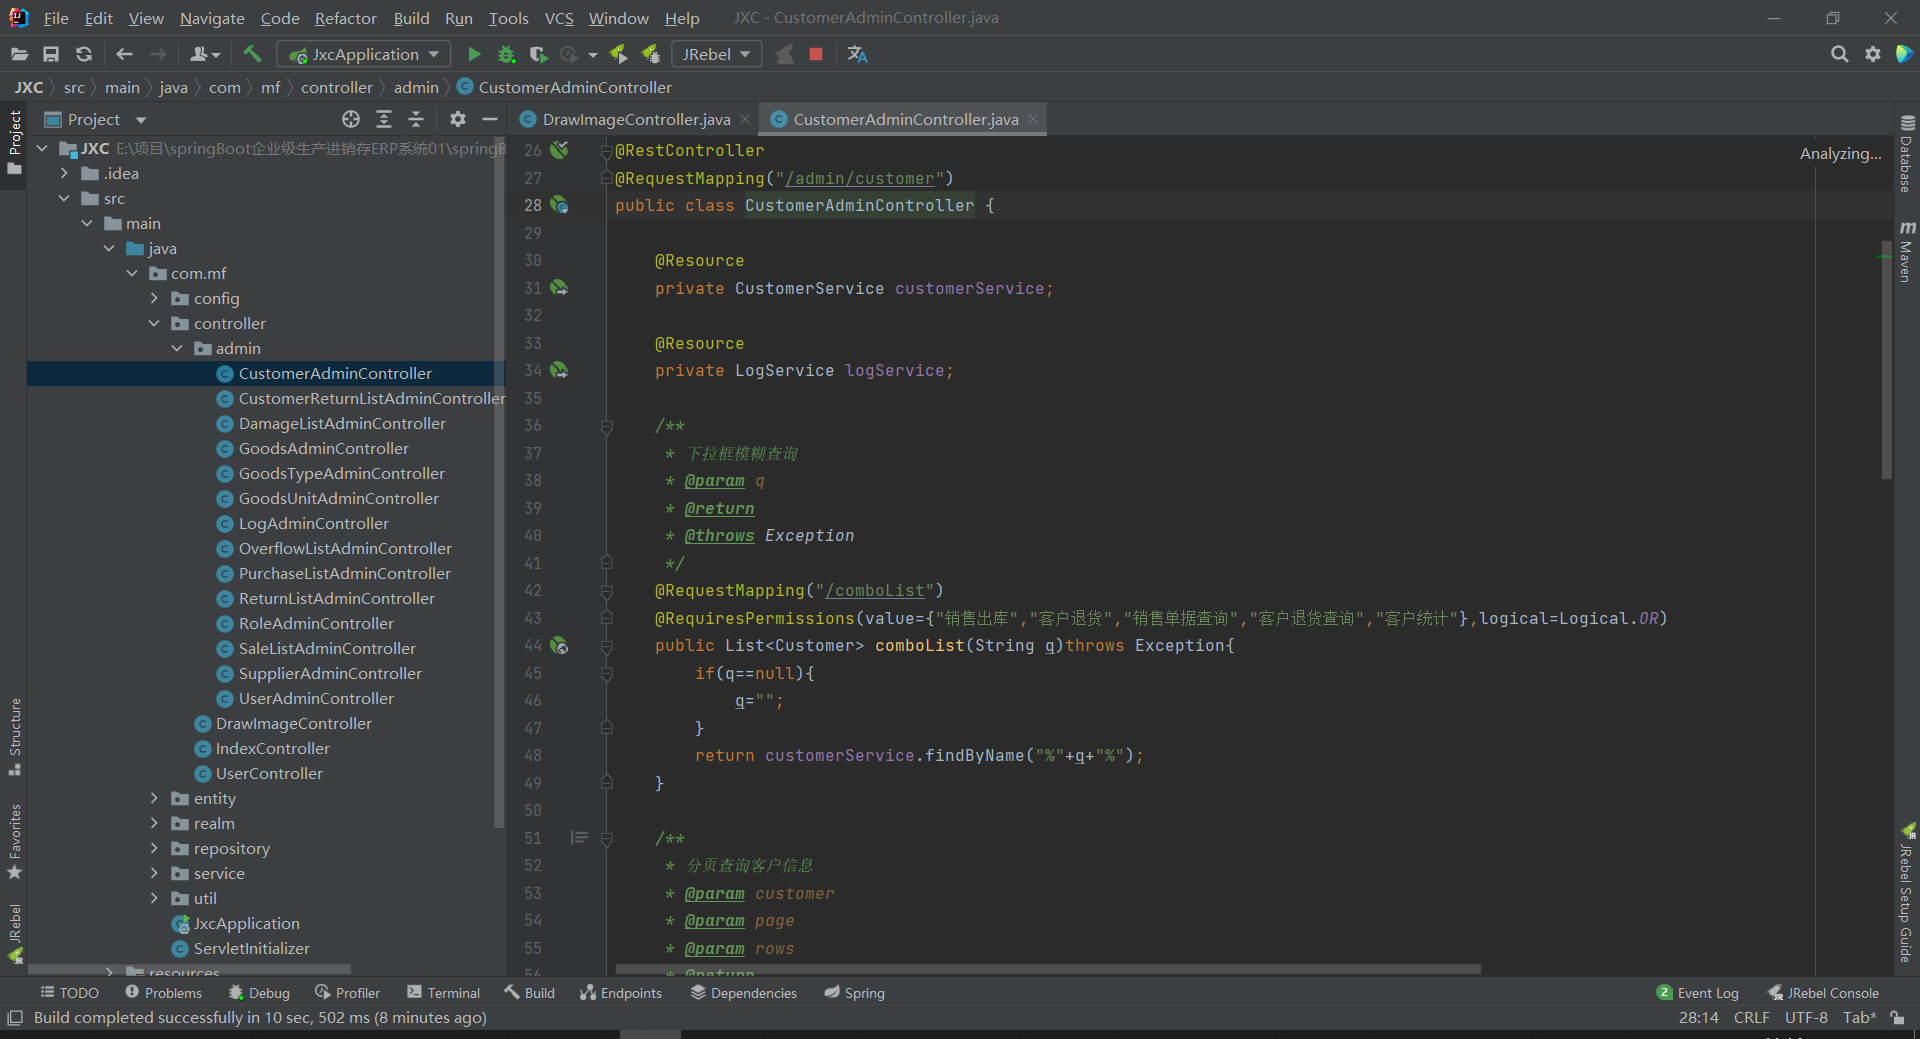Run JxcApplication with the green play button

coord(474,54)
